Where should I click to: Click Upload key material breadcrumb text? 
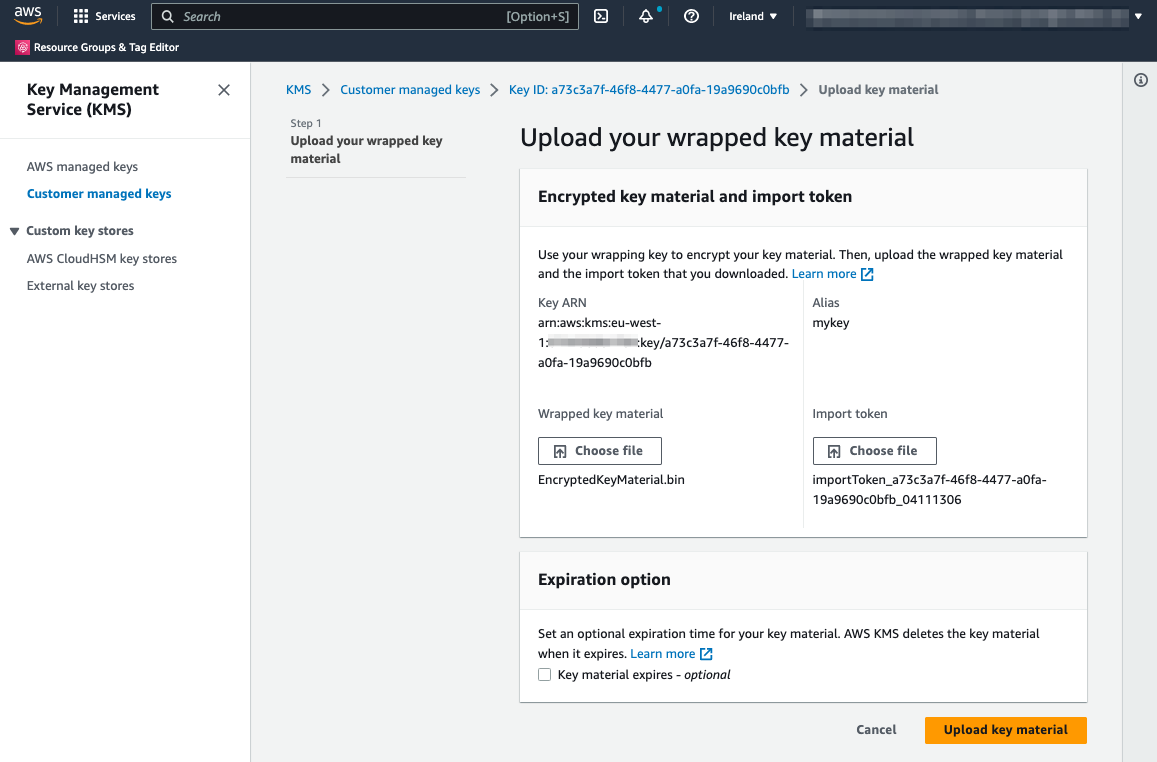[x=878, y=89]
